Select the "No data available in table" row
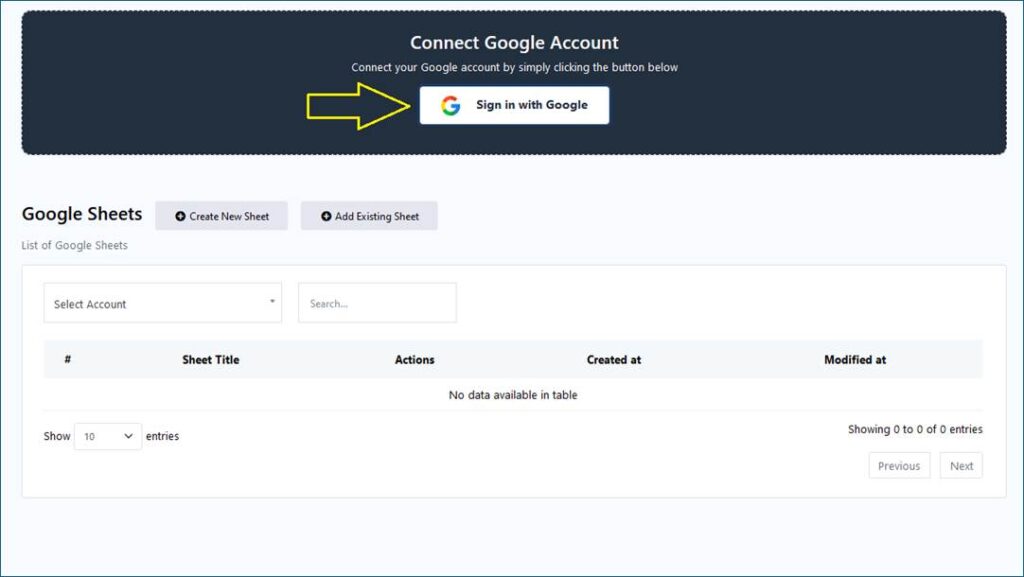 coord(513,395)
